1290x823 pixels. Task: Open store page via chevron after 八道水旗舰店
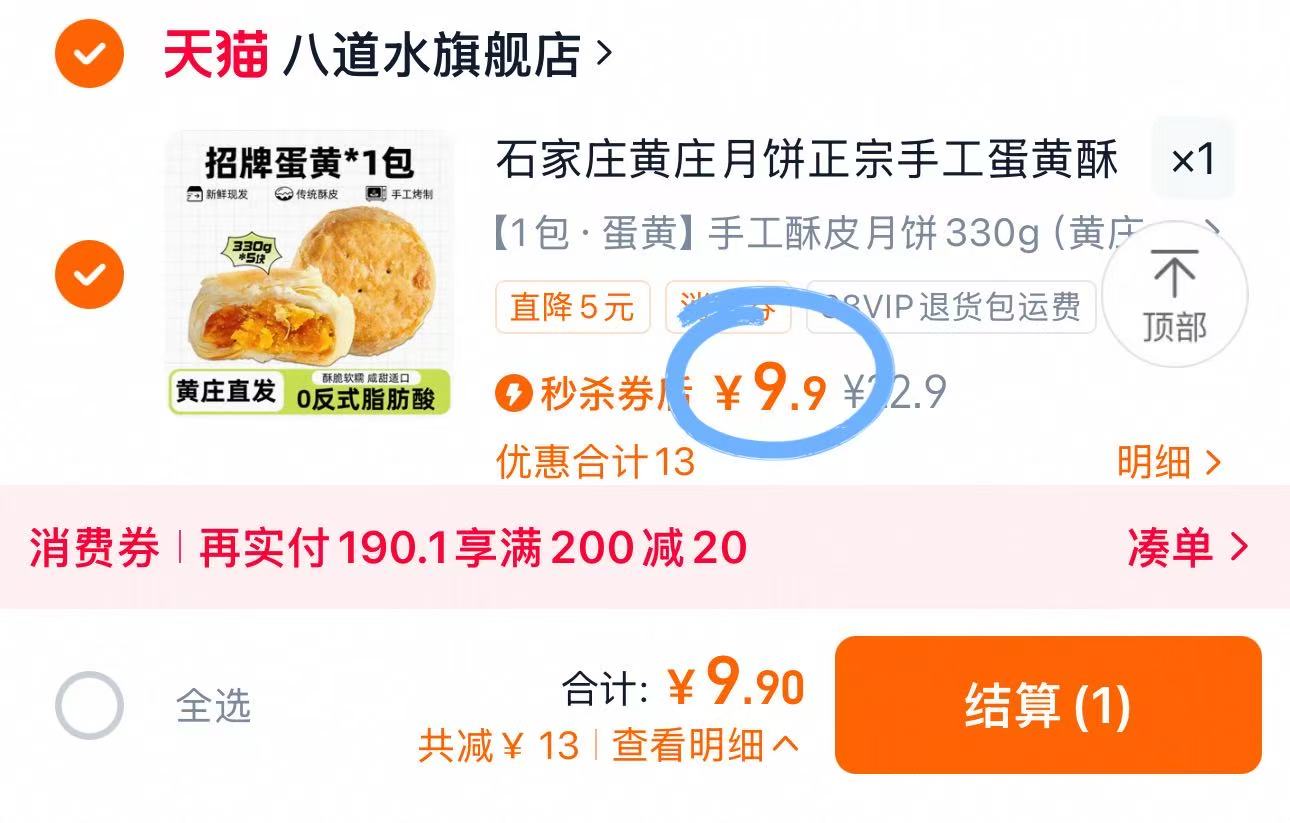[603, 54]
